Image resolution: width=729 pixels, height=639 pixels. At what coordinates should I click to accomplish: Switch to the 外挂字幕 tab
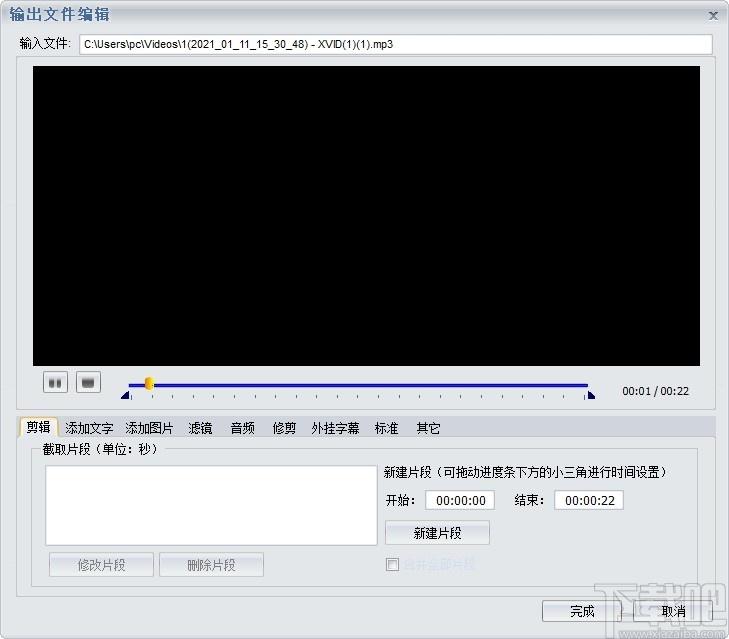pyautogui.click(x=335, y=428)
